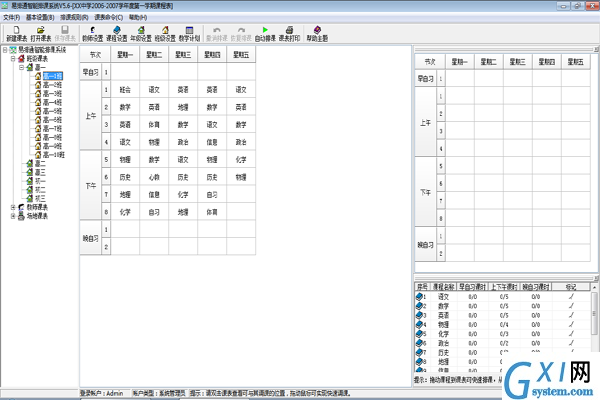The height and width of the screenshot is (400, 600).
Task: Select Thursday period 7 自习 cell
Action: [212, 194]
